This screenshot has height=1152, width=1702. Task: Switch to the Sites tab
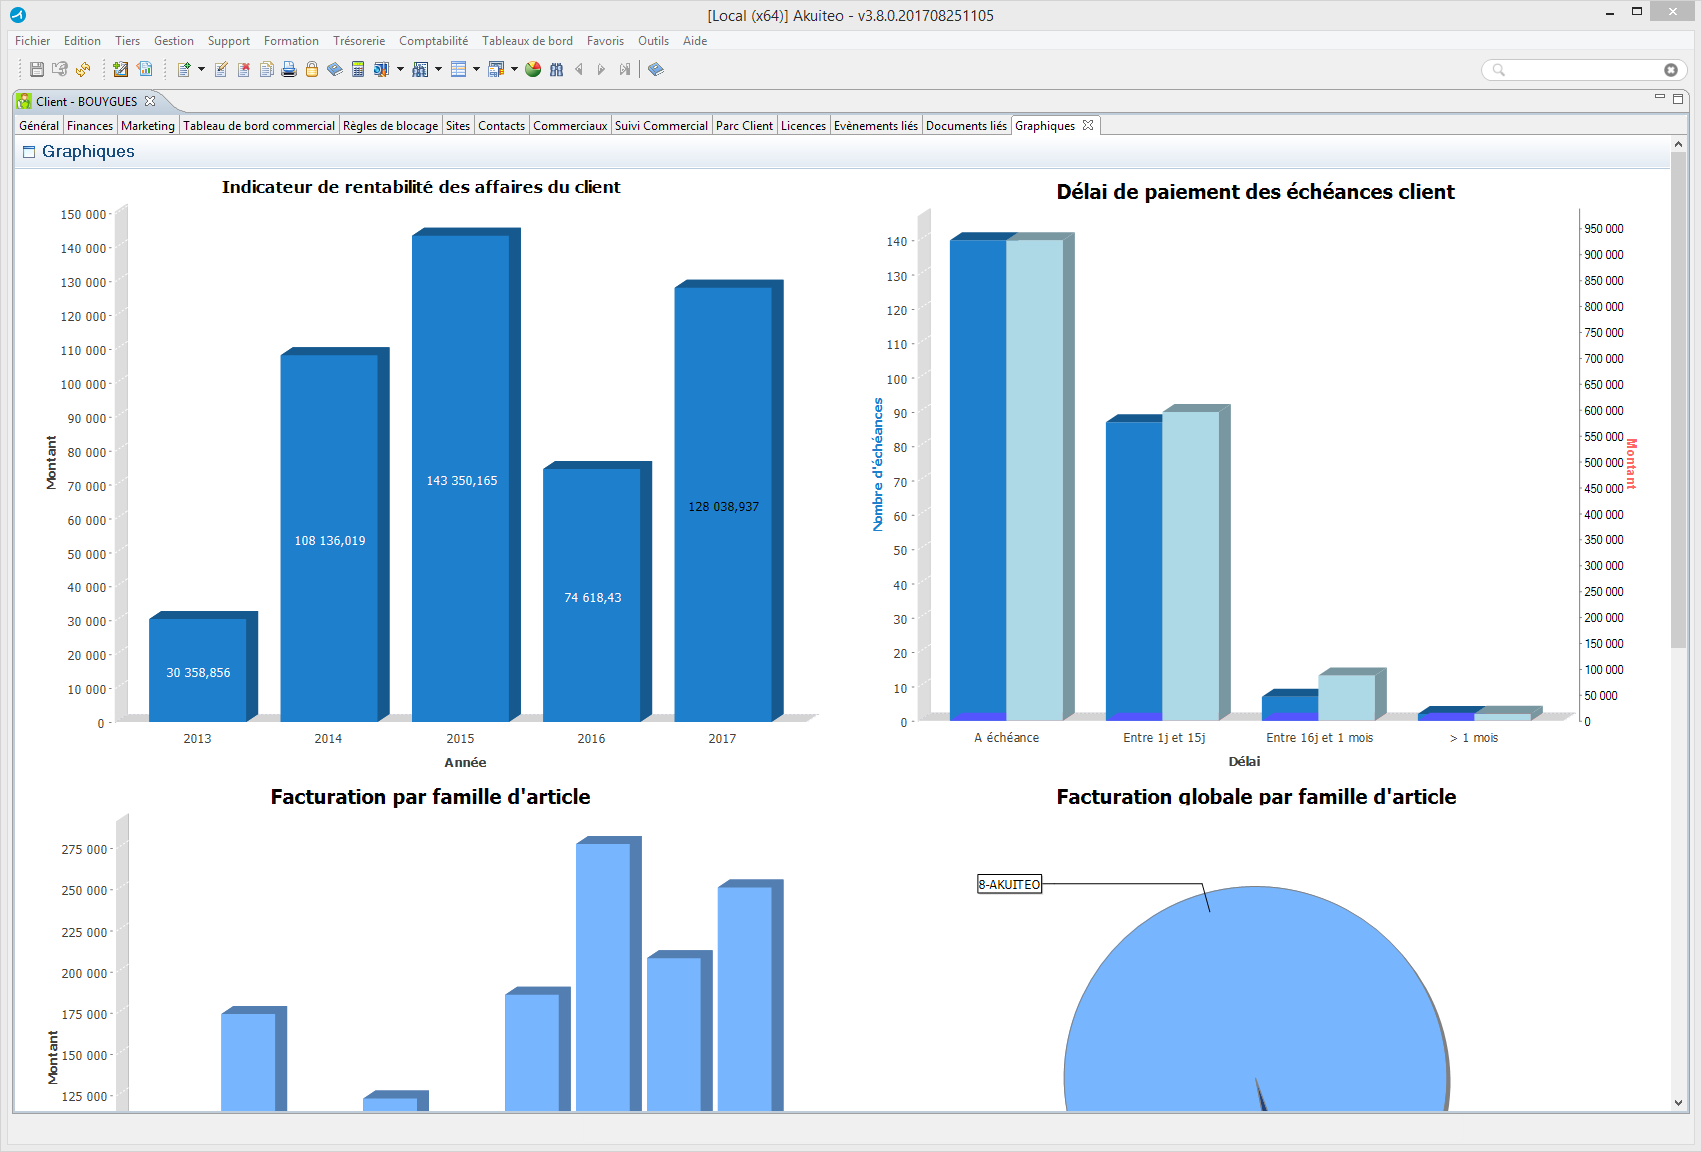pyautogui.click(x=458, y=126)
